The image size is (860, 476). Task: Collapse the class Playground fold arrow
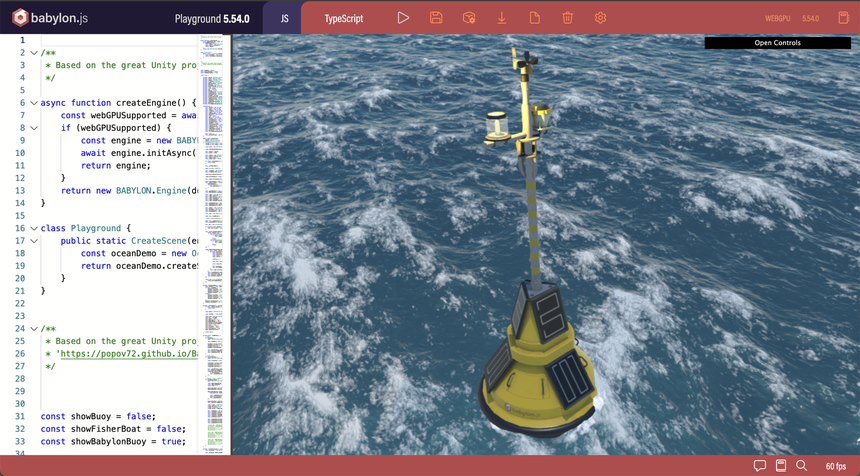click(33, 228)
